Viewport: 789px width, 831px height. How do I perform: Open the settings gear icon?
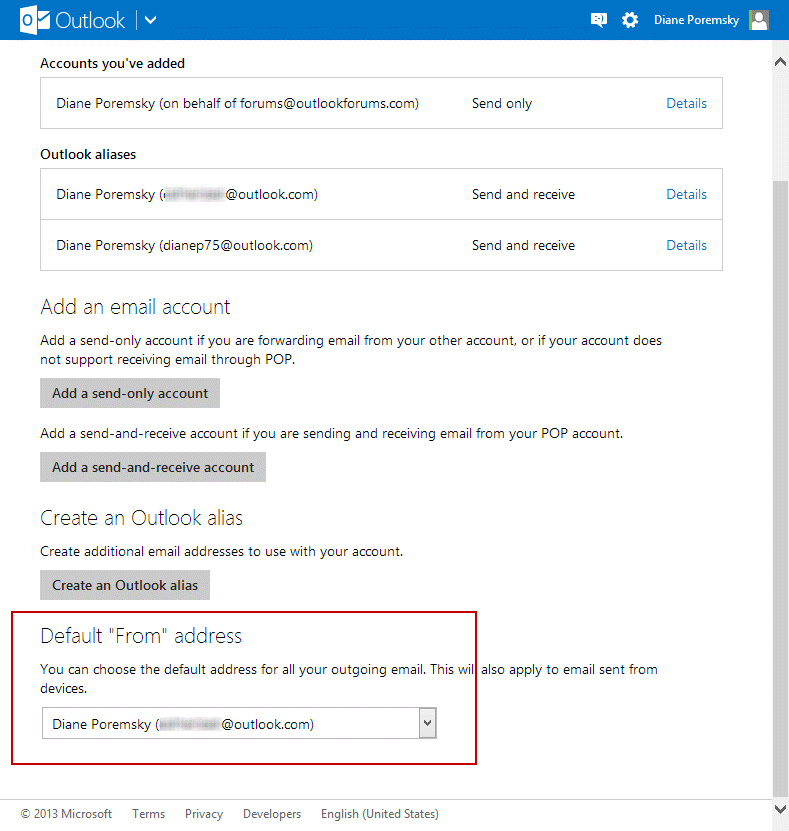click(x=630, y=20)
